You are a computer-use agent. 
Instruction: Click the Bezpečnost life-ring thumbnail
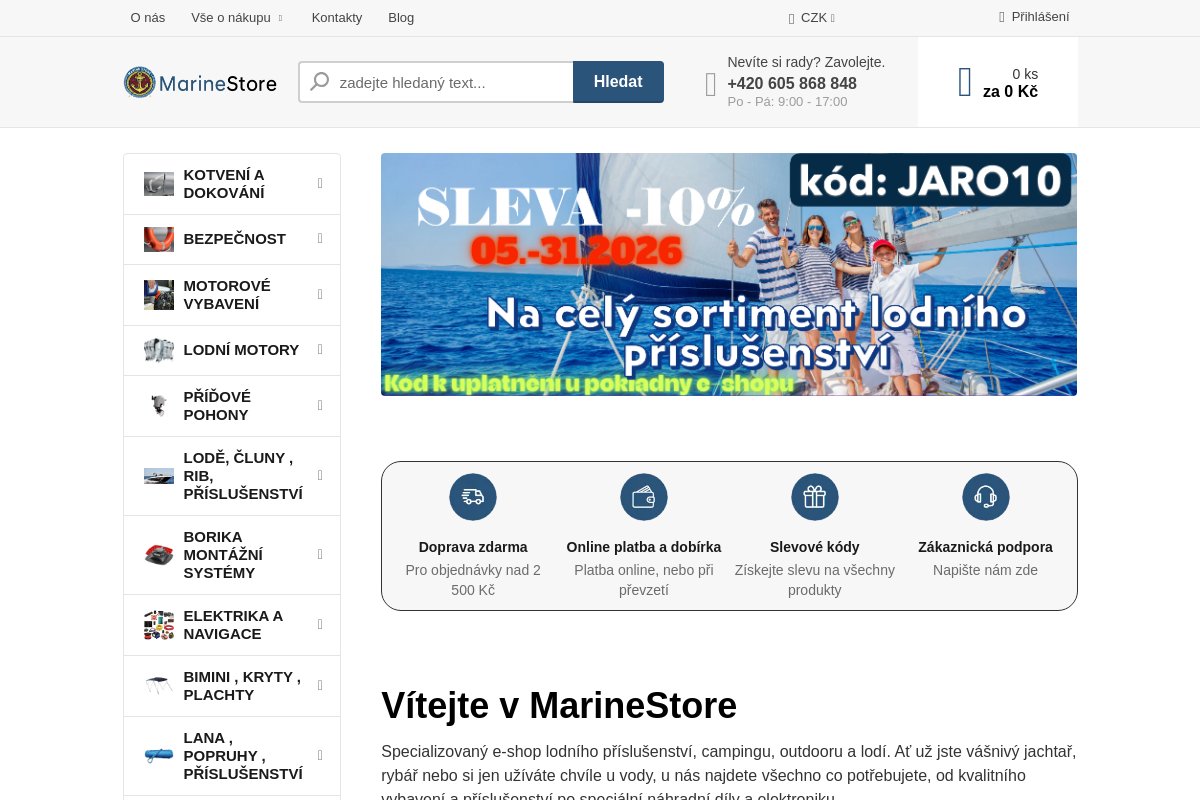pyautogui.click(x=159, y=239)
